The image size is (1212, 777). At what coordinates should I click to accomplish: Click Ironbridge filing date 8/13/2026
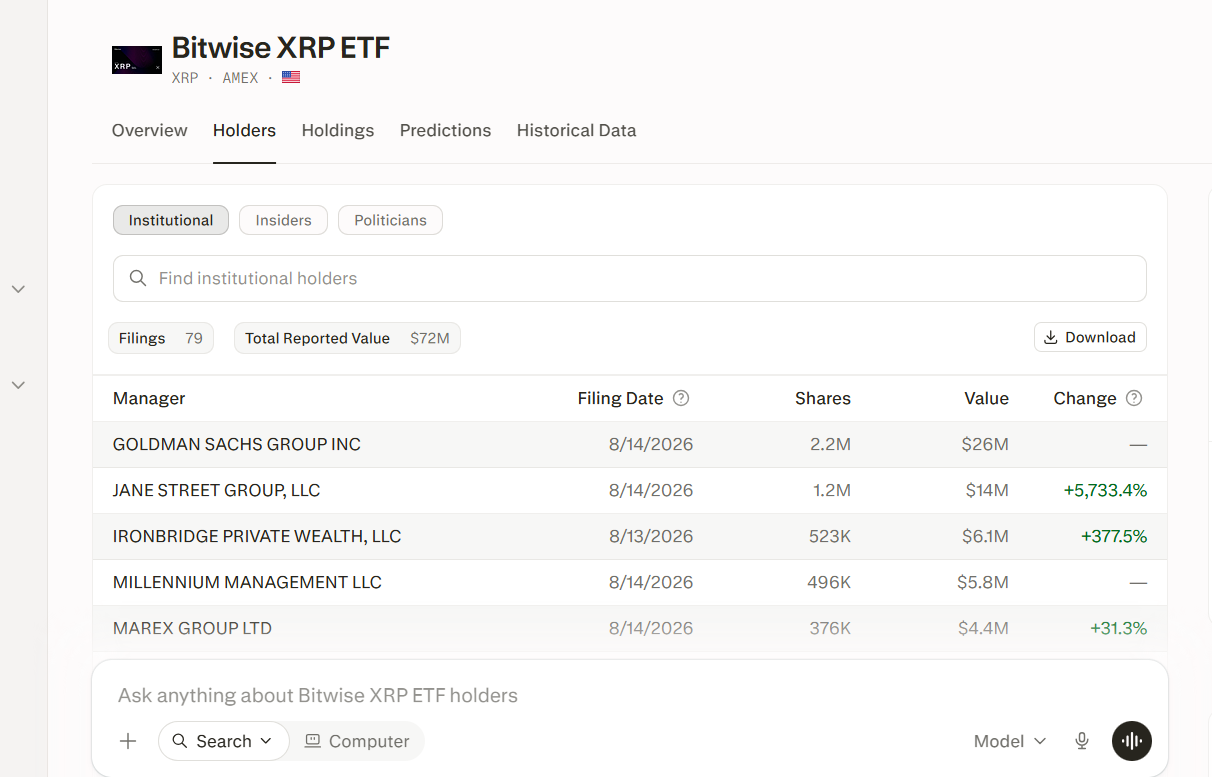[x=651, y=536]
